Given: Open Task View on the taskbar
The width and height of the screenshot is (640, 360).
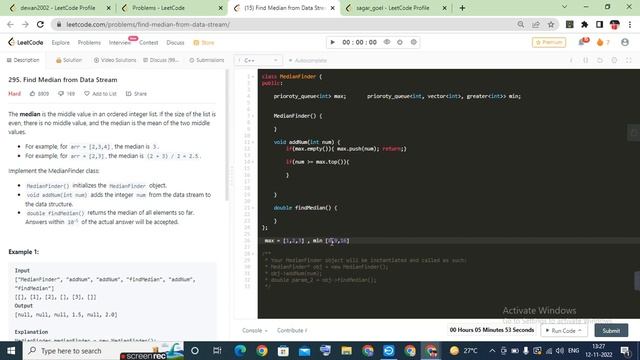Looking at the screenshot, I should (217, 351).
